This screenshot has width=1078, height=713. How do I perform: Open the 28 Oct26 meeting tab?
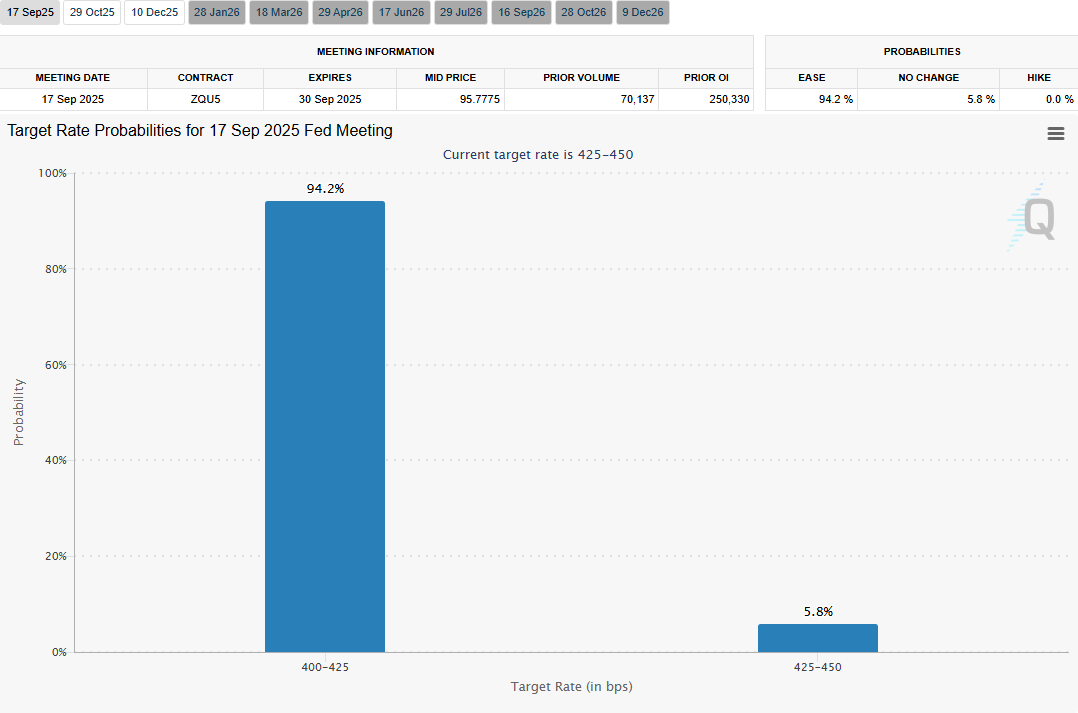pos(583,13)
